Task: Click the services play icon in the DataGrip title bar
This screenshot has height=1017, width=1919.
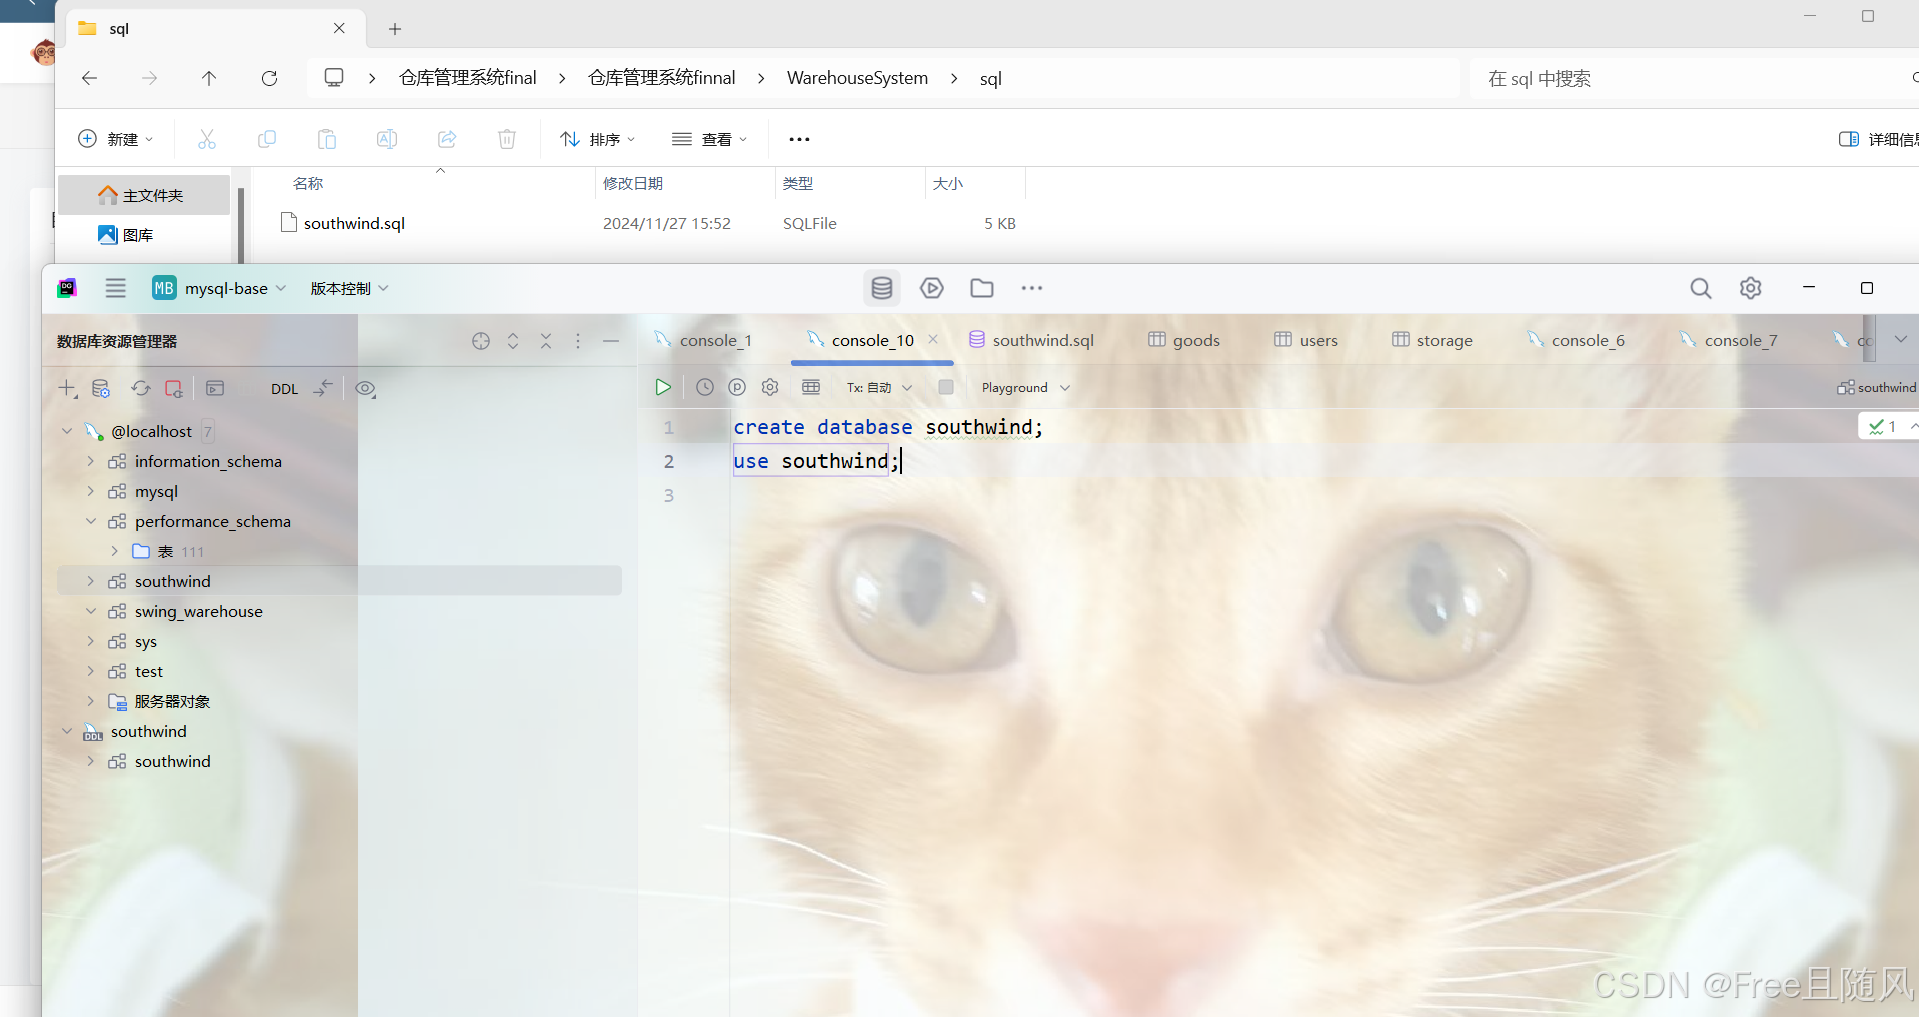Action: [932, 288]
